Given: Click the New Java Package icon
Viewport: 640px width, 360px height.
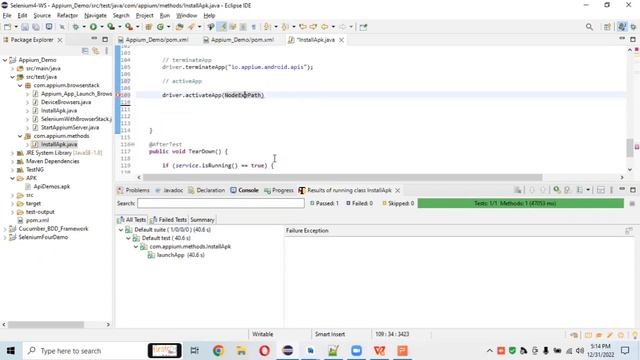Looking at the screenshot, I should click(x=149, y=27).
